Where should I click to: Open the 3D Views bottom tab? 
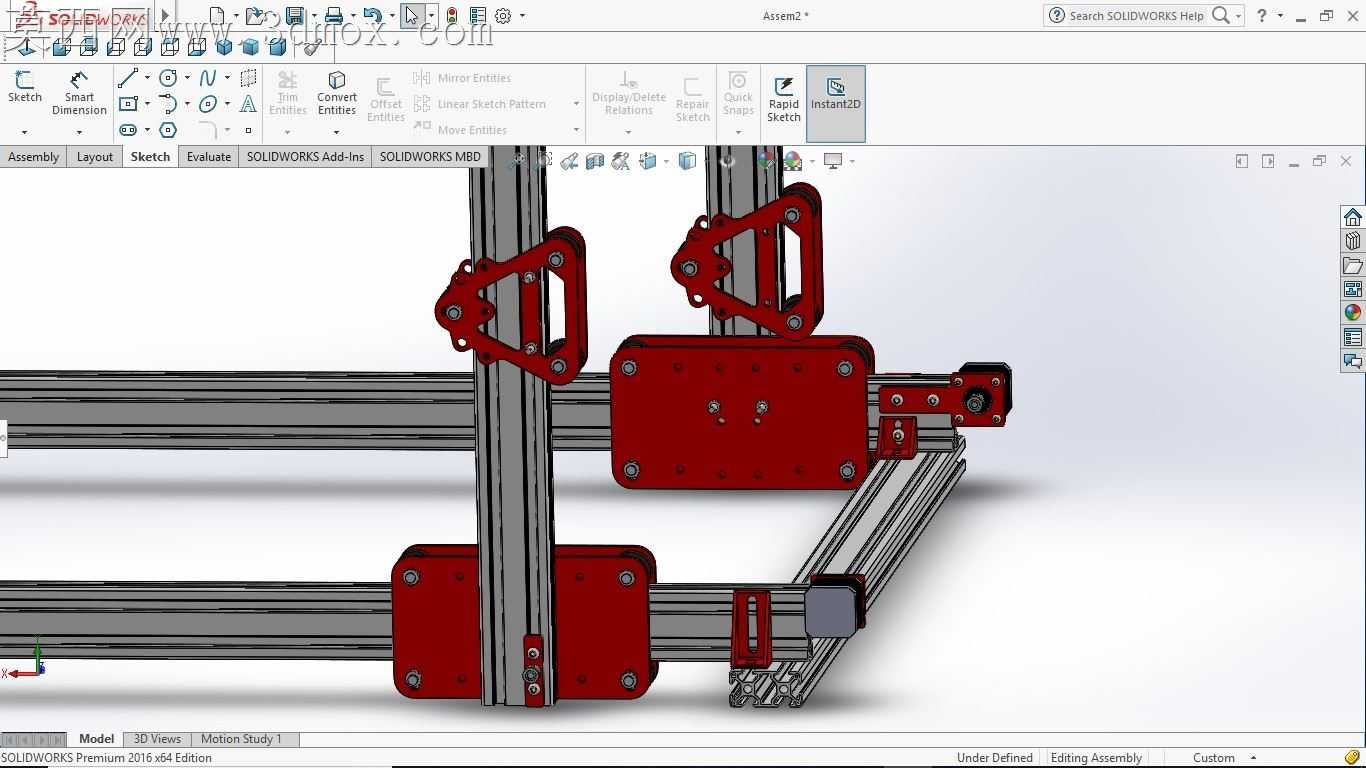[x=157, y=739]
